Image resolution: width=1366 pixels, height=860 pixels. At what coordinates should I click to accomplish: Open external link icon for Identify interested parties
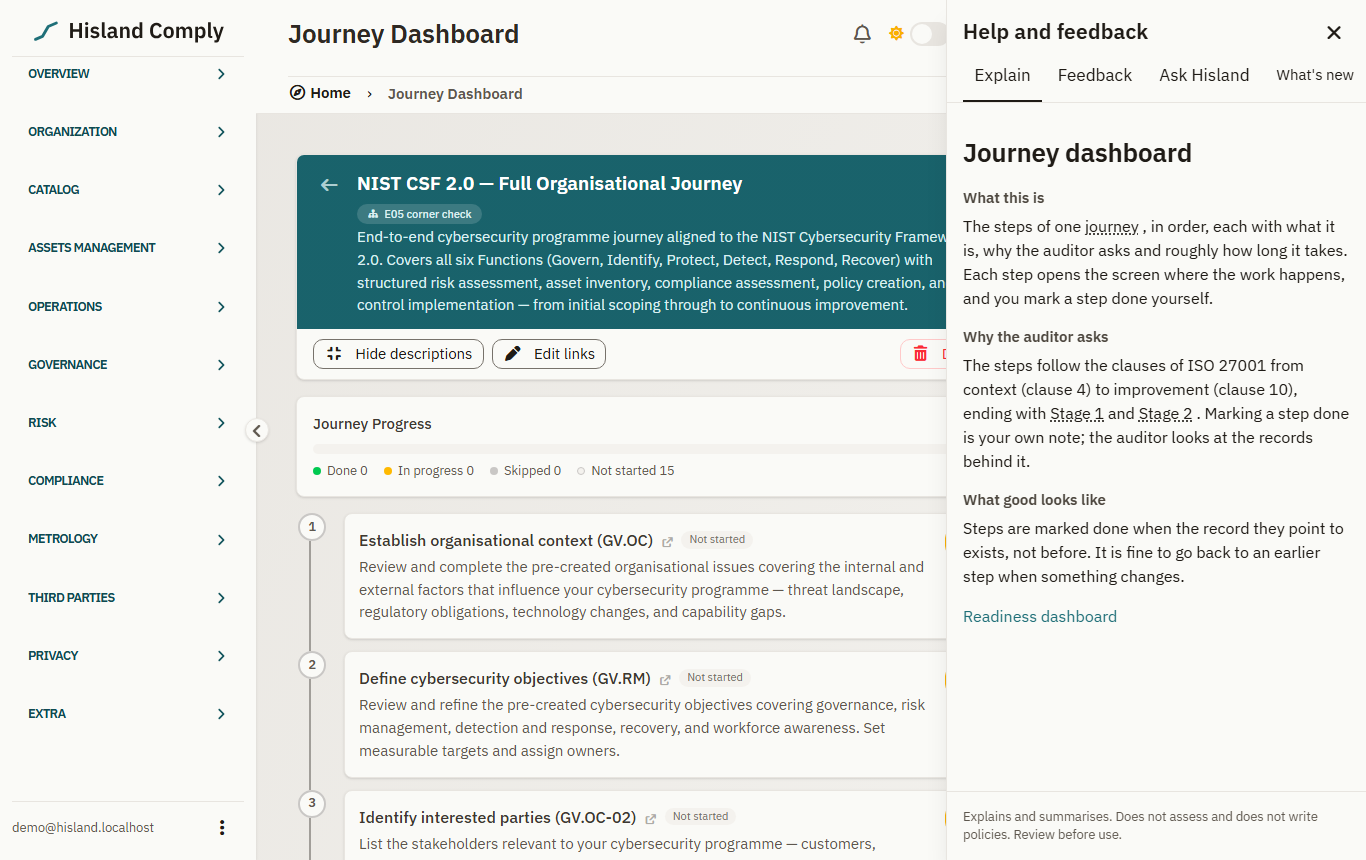pyautogui.click(x=651, y=818)
